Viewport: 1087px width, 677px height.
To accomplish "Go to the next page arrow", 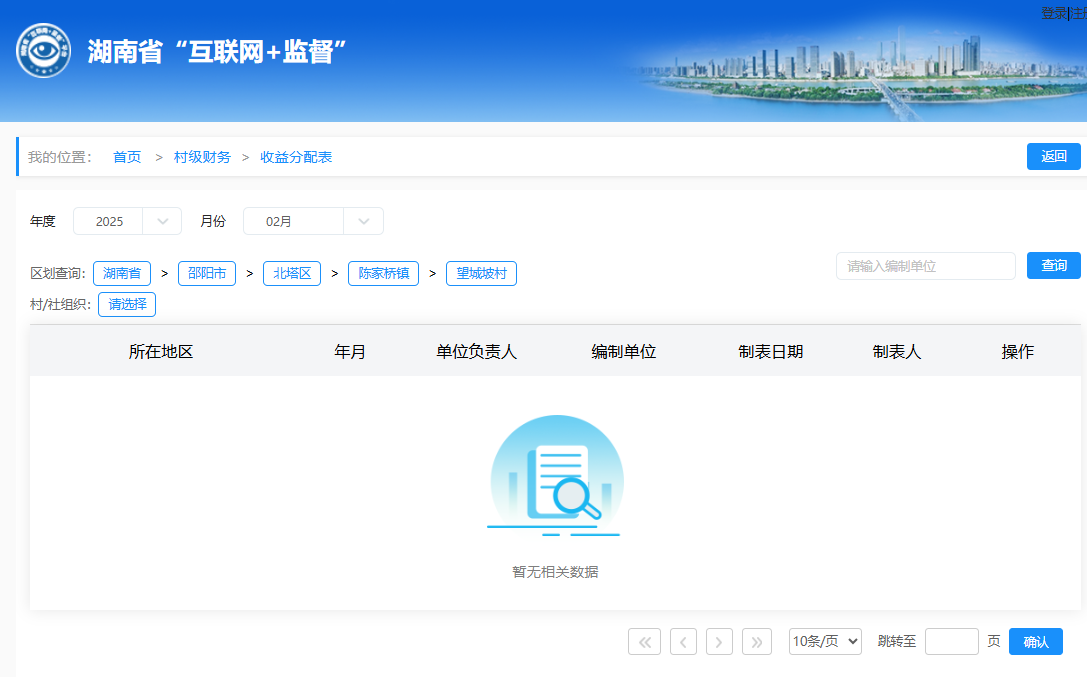I will 719,642.
